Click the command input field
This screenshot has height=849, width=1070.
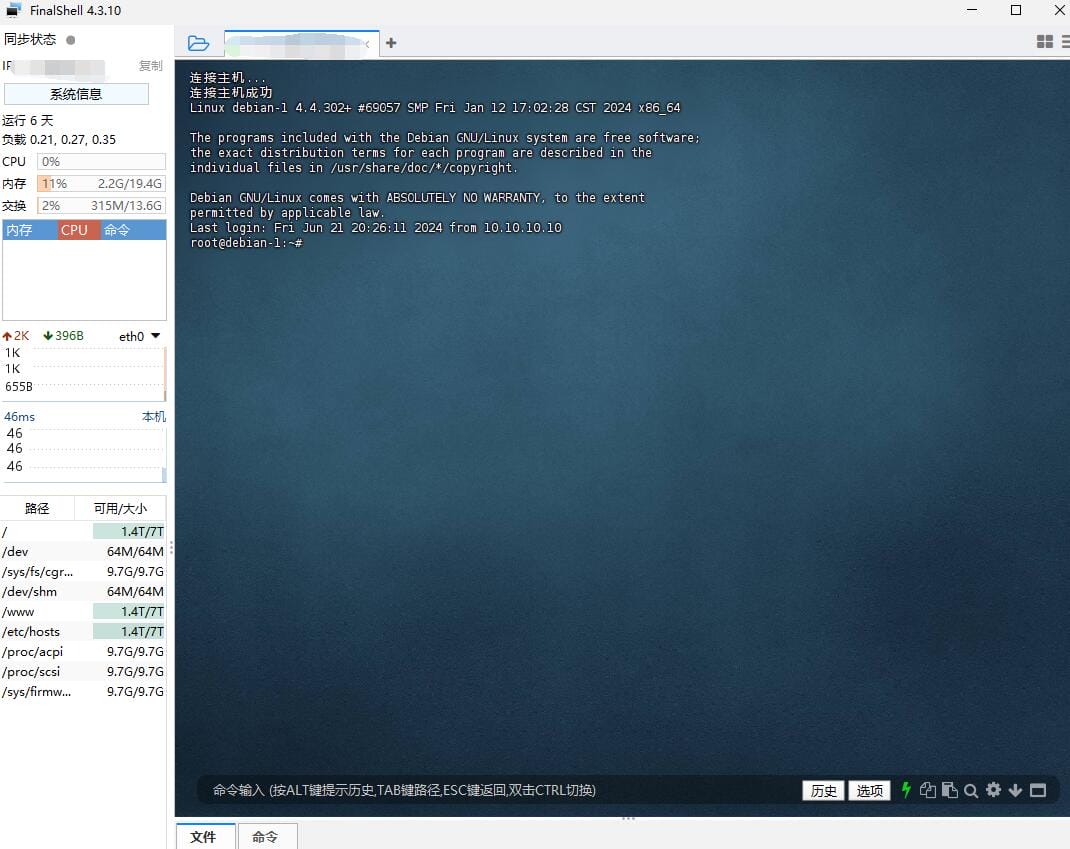[x=500, y=790]
